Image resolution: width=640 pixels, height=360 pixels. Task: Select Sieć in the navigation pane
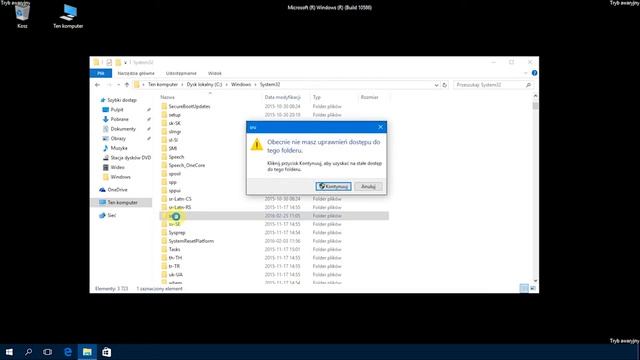(111, 216)
